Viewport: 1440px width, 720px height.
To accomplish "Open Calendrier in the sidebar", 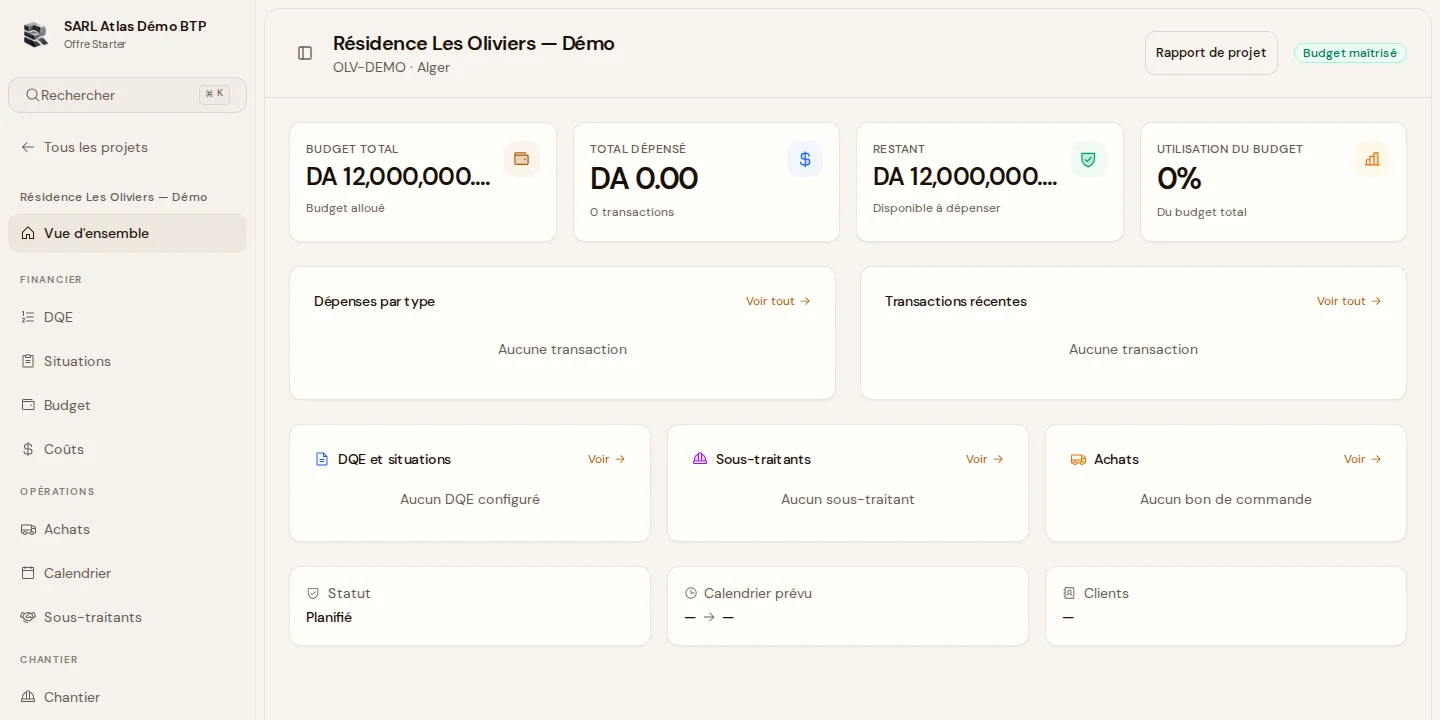I will [127, 573].
